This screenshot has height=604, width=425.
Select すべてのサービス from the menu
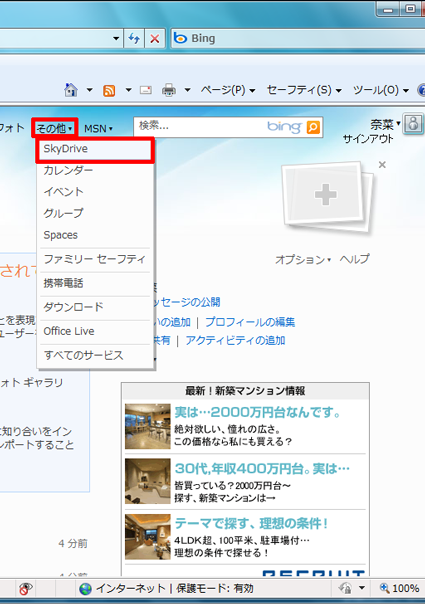click(x=95, y=355)
